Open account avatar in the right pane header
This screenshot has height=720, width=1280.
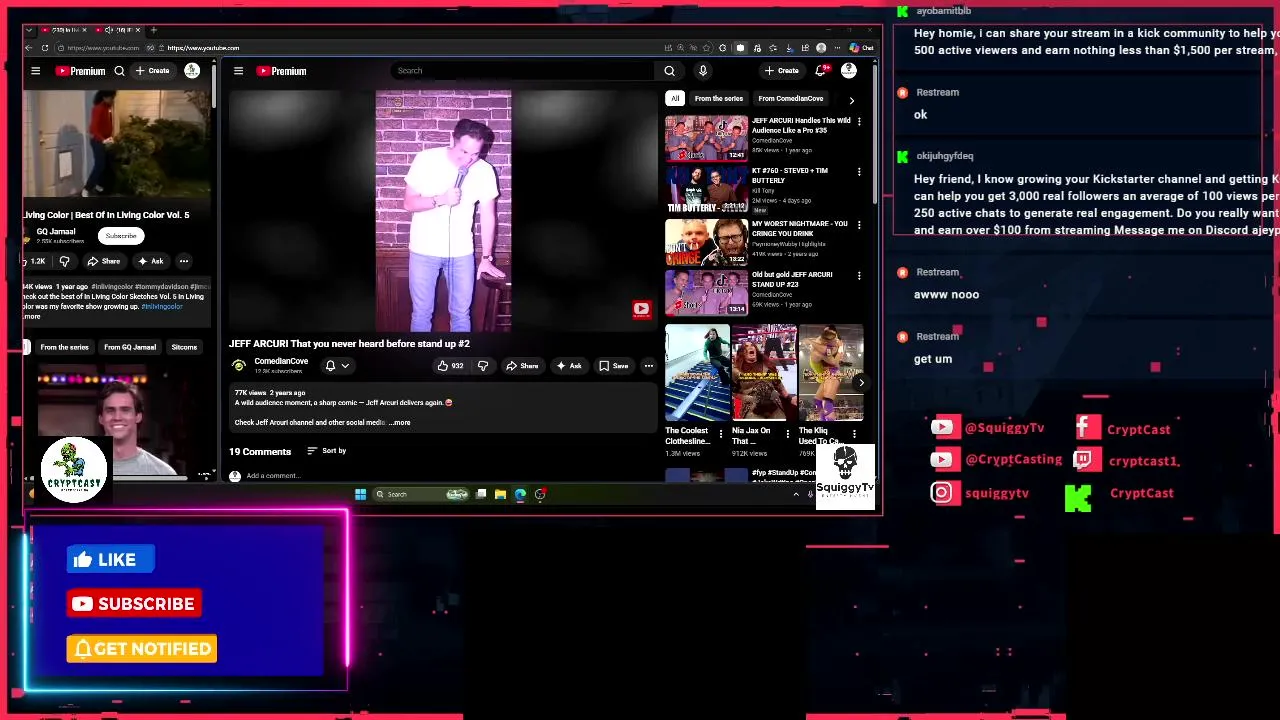tap(848, 70)
